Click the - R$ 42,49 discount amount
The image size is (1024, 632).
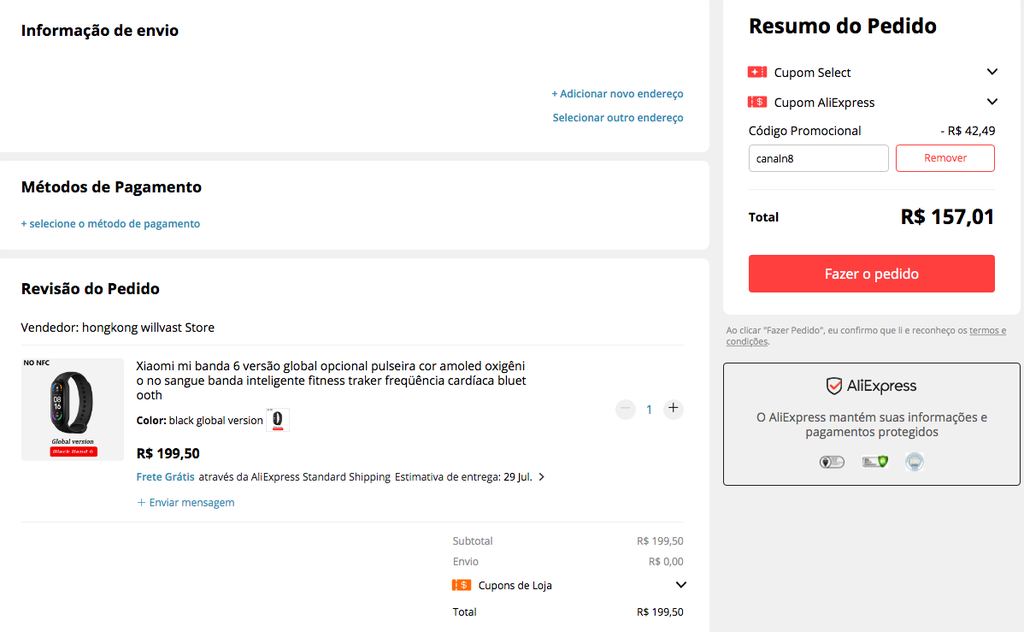968,131
